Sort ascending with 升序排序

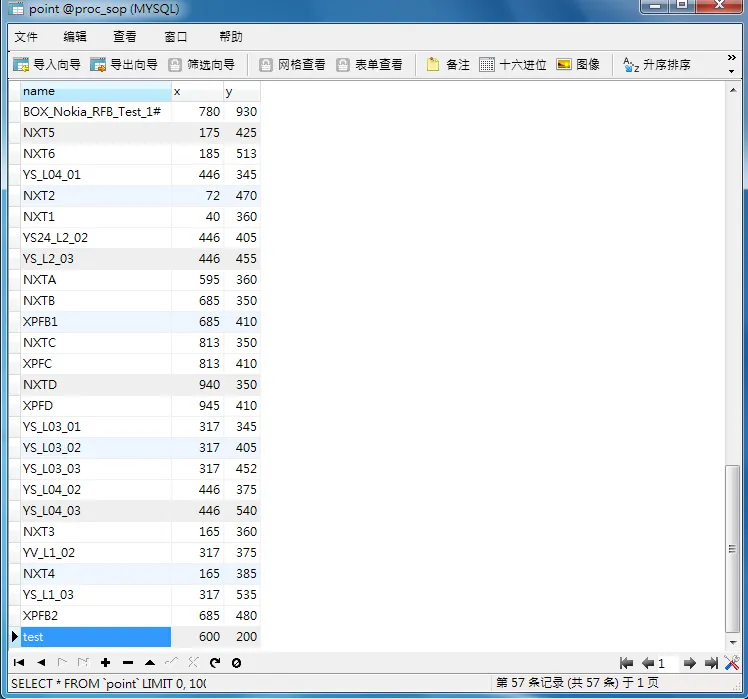[657, 64]
